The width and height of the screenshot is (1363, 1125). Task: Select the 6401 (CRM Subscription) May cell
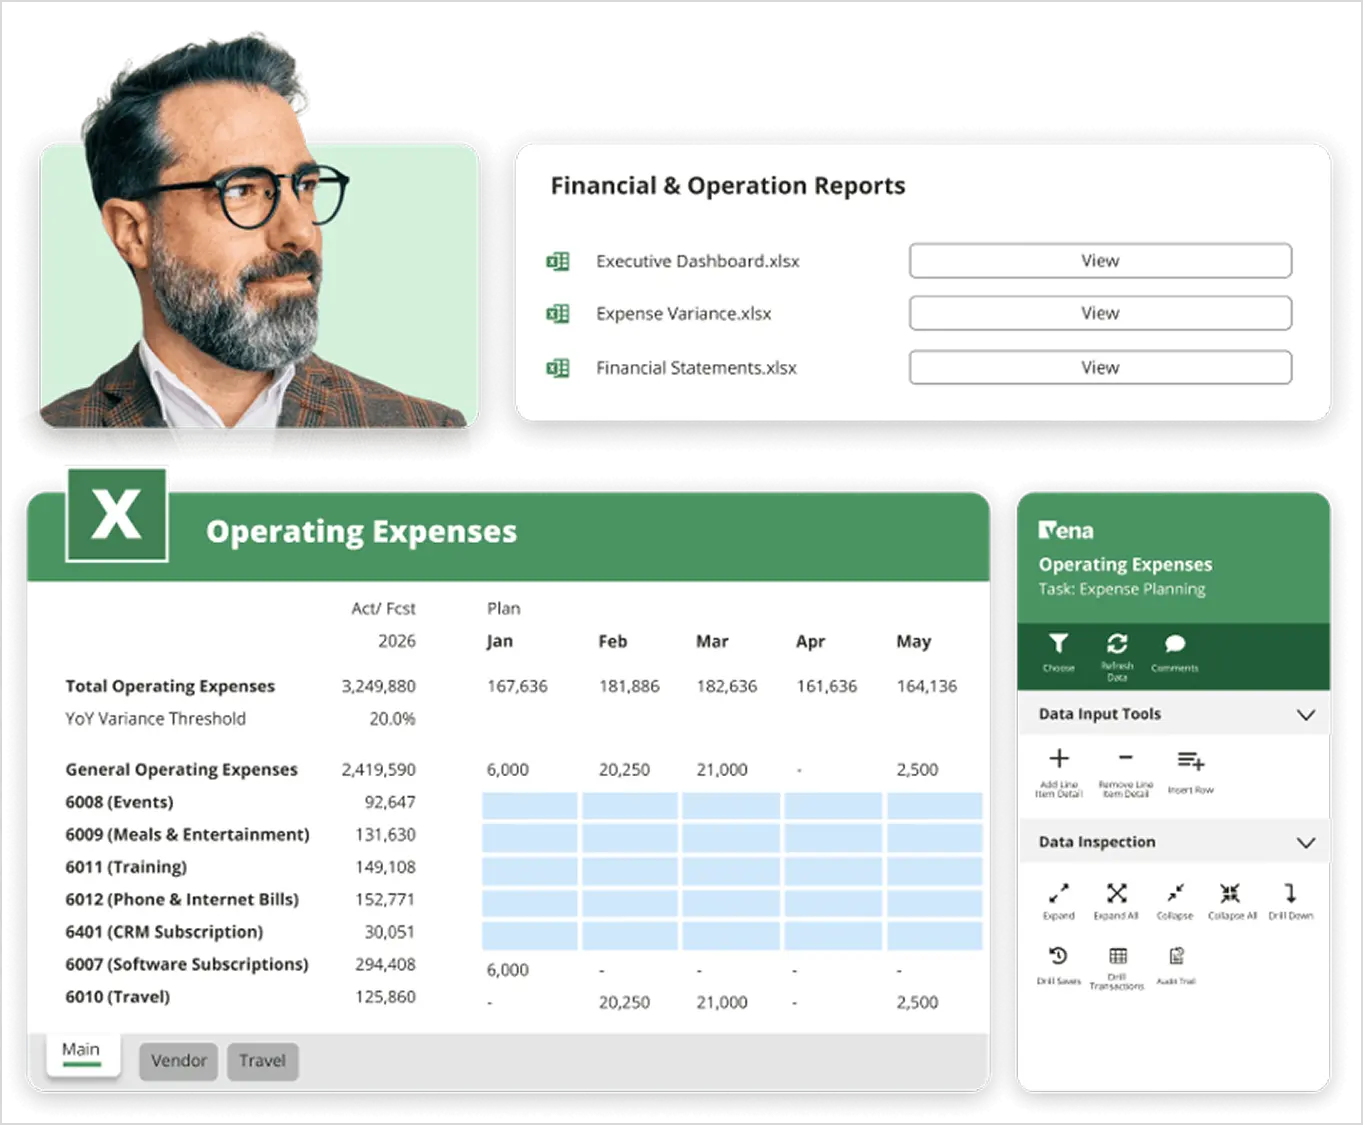pos(935,936)
